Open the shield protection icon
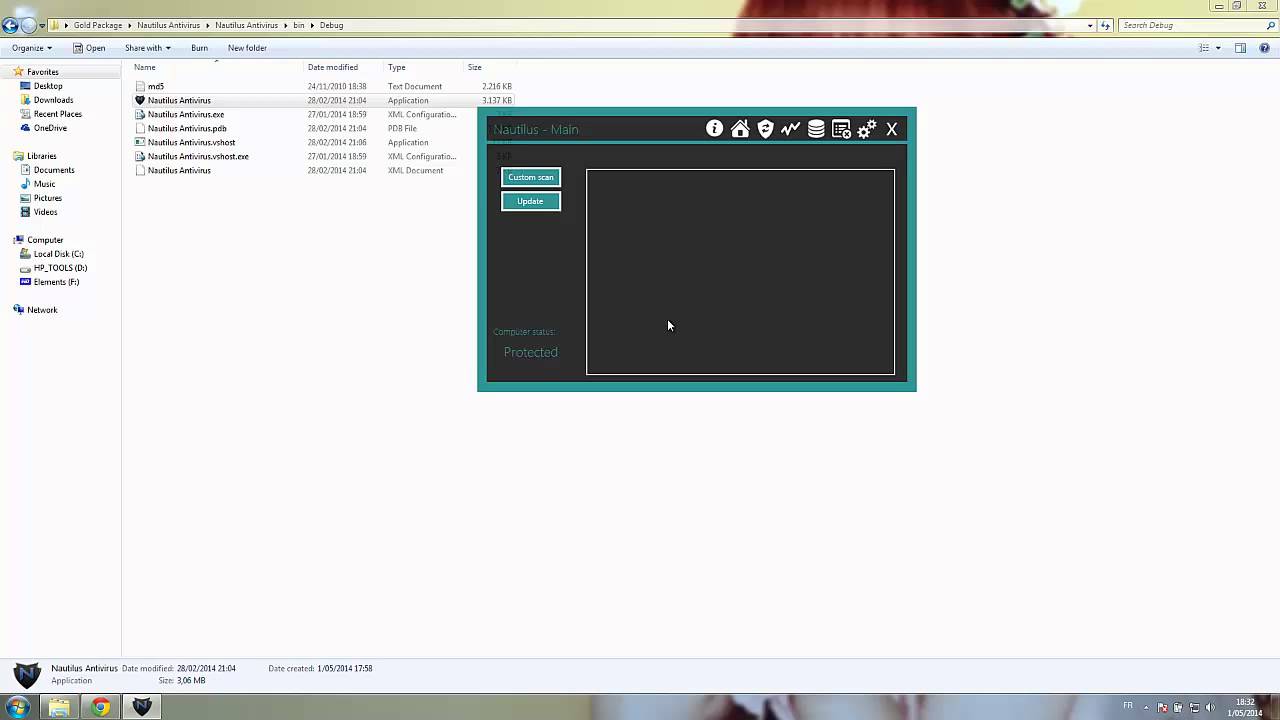 765,129
